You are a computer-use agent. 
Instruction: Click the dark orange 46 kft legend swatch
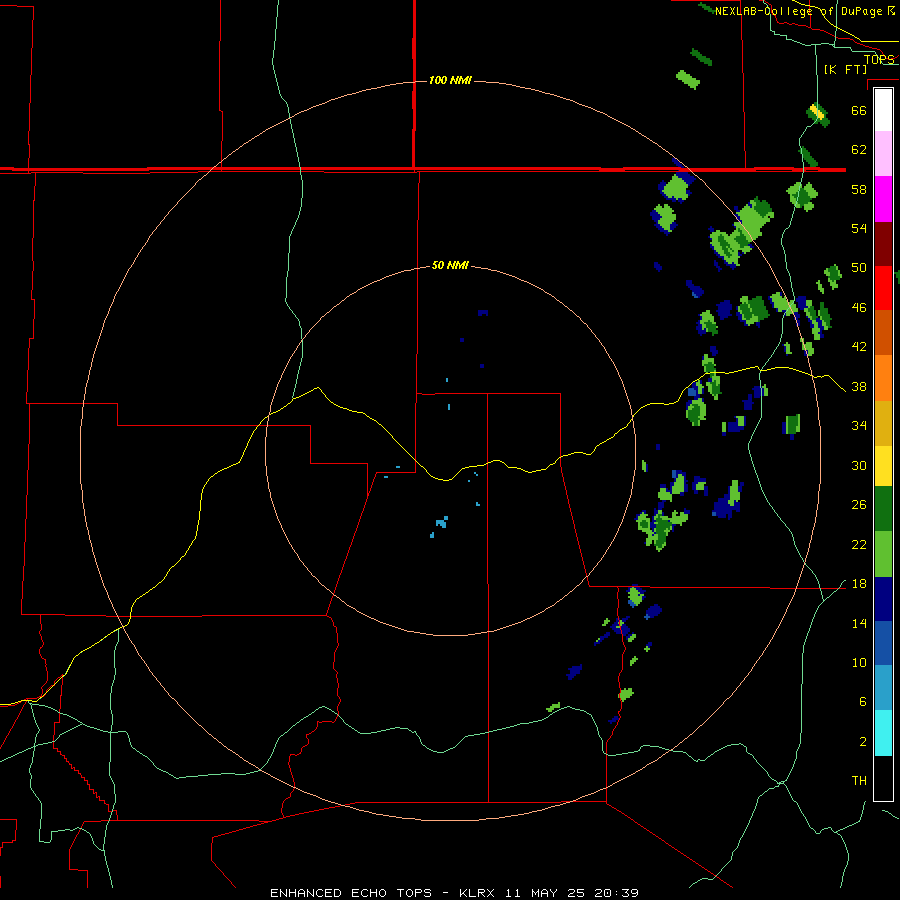pos(883,333)
